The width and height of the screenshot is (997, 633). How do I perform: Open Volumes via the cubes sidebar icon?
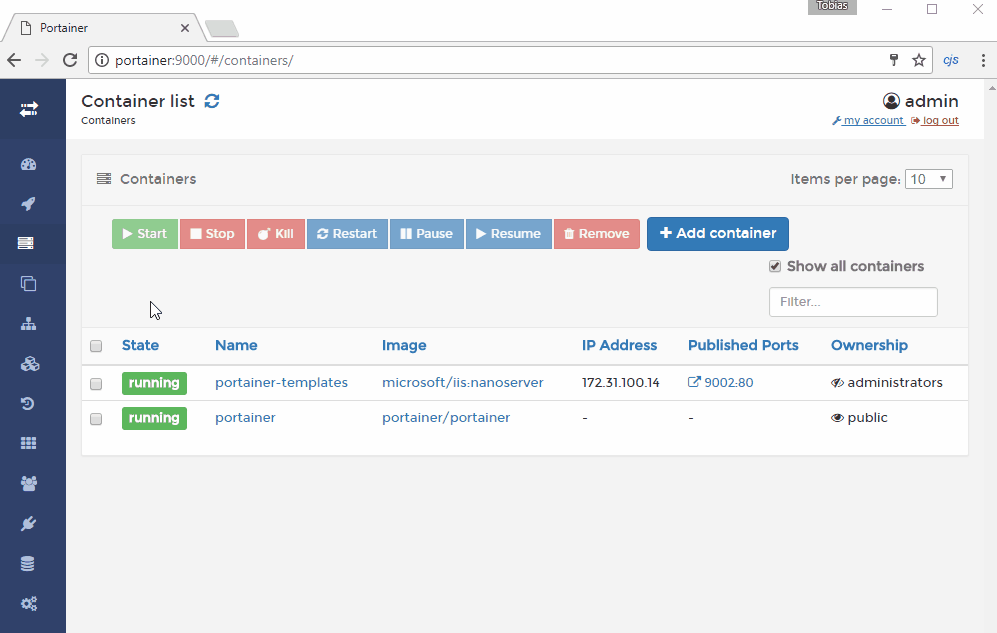pyautogui.click(x=28, y=364)
